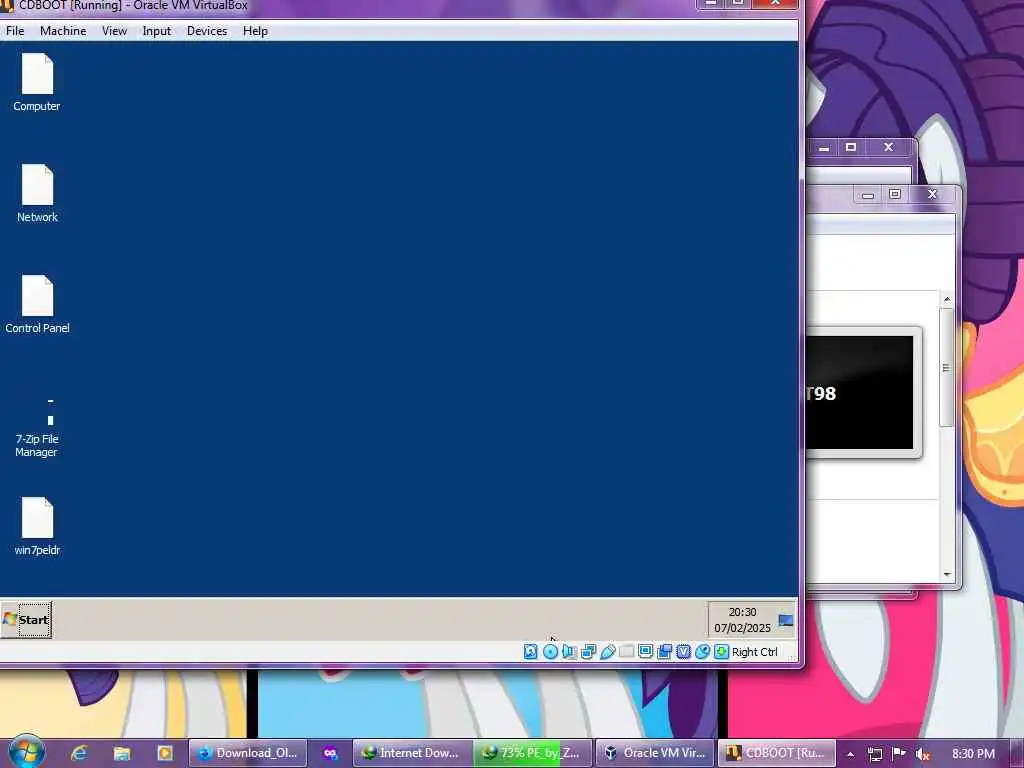Switch to CDBOOT [Running] taskbar button
Screen dimensions: 1024x768
pyautogui.click(x=776, y=753)
